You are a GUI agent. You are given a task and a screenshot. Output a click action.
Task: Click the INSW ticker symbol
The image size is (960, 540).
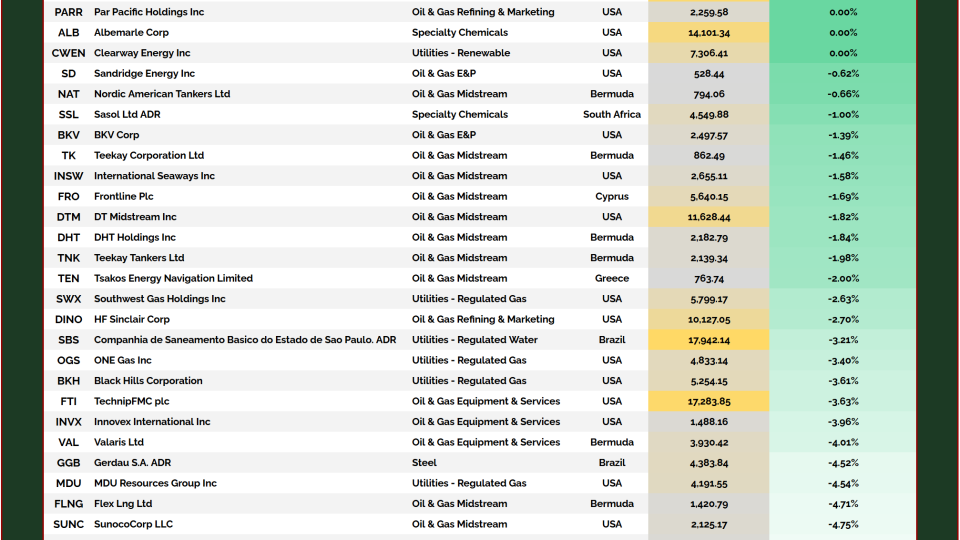click(x=68, y=176)
